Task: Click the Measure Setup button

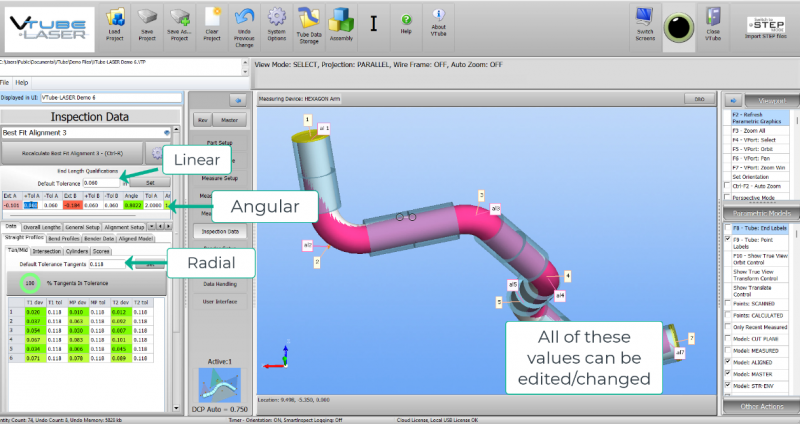Action: [x=220, y=178]
